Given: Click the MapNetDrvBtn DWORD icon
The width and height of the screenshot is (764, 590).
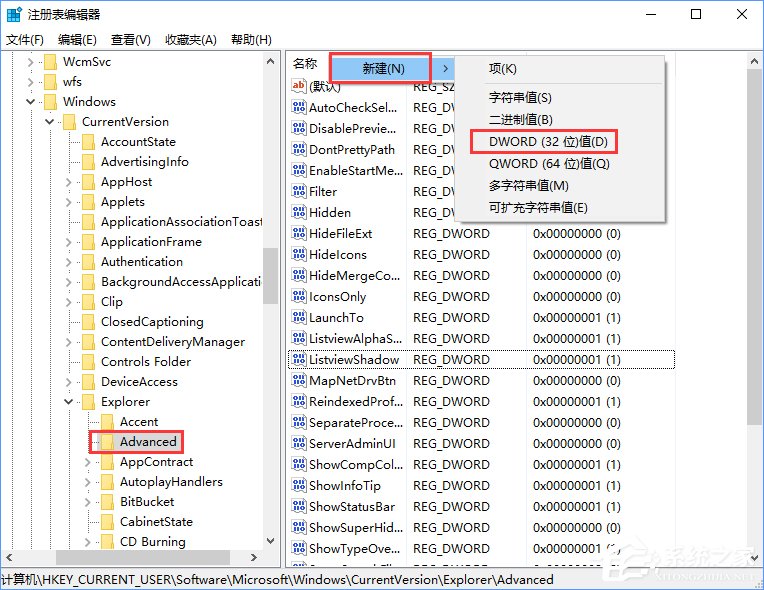Looking at the screenshot, I should tap(298, 381).
